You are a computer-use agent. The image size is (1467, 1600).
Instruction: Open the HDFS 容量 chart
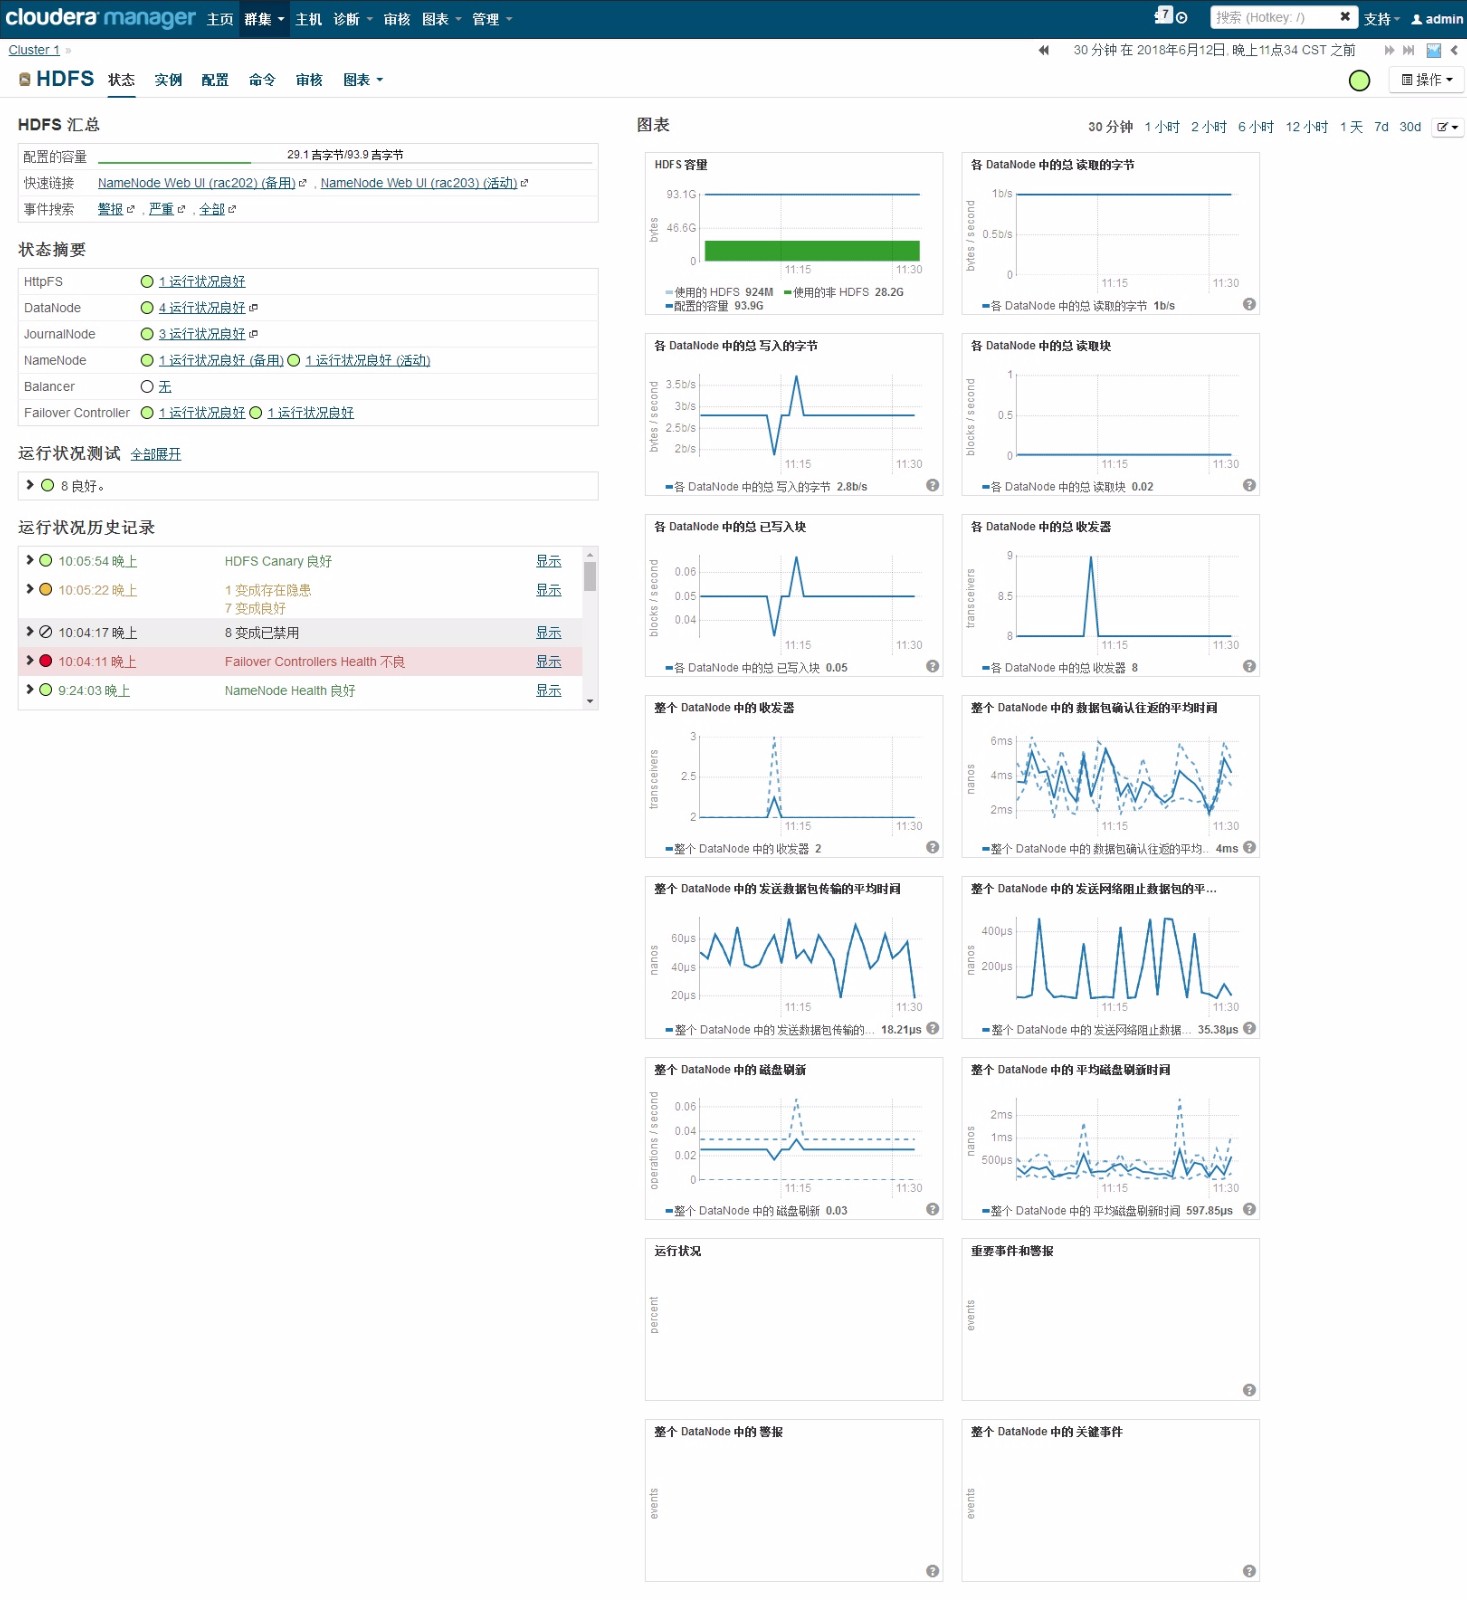[794, 233]
